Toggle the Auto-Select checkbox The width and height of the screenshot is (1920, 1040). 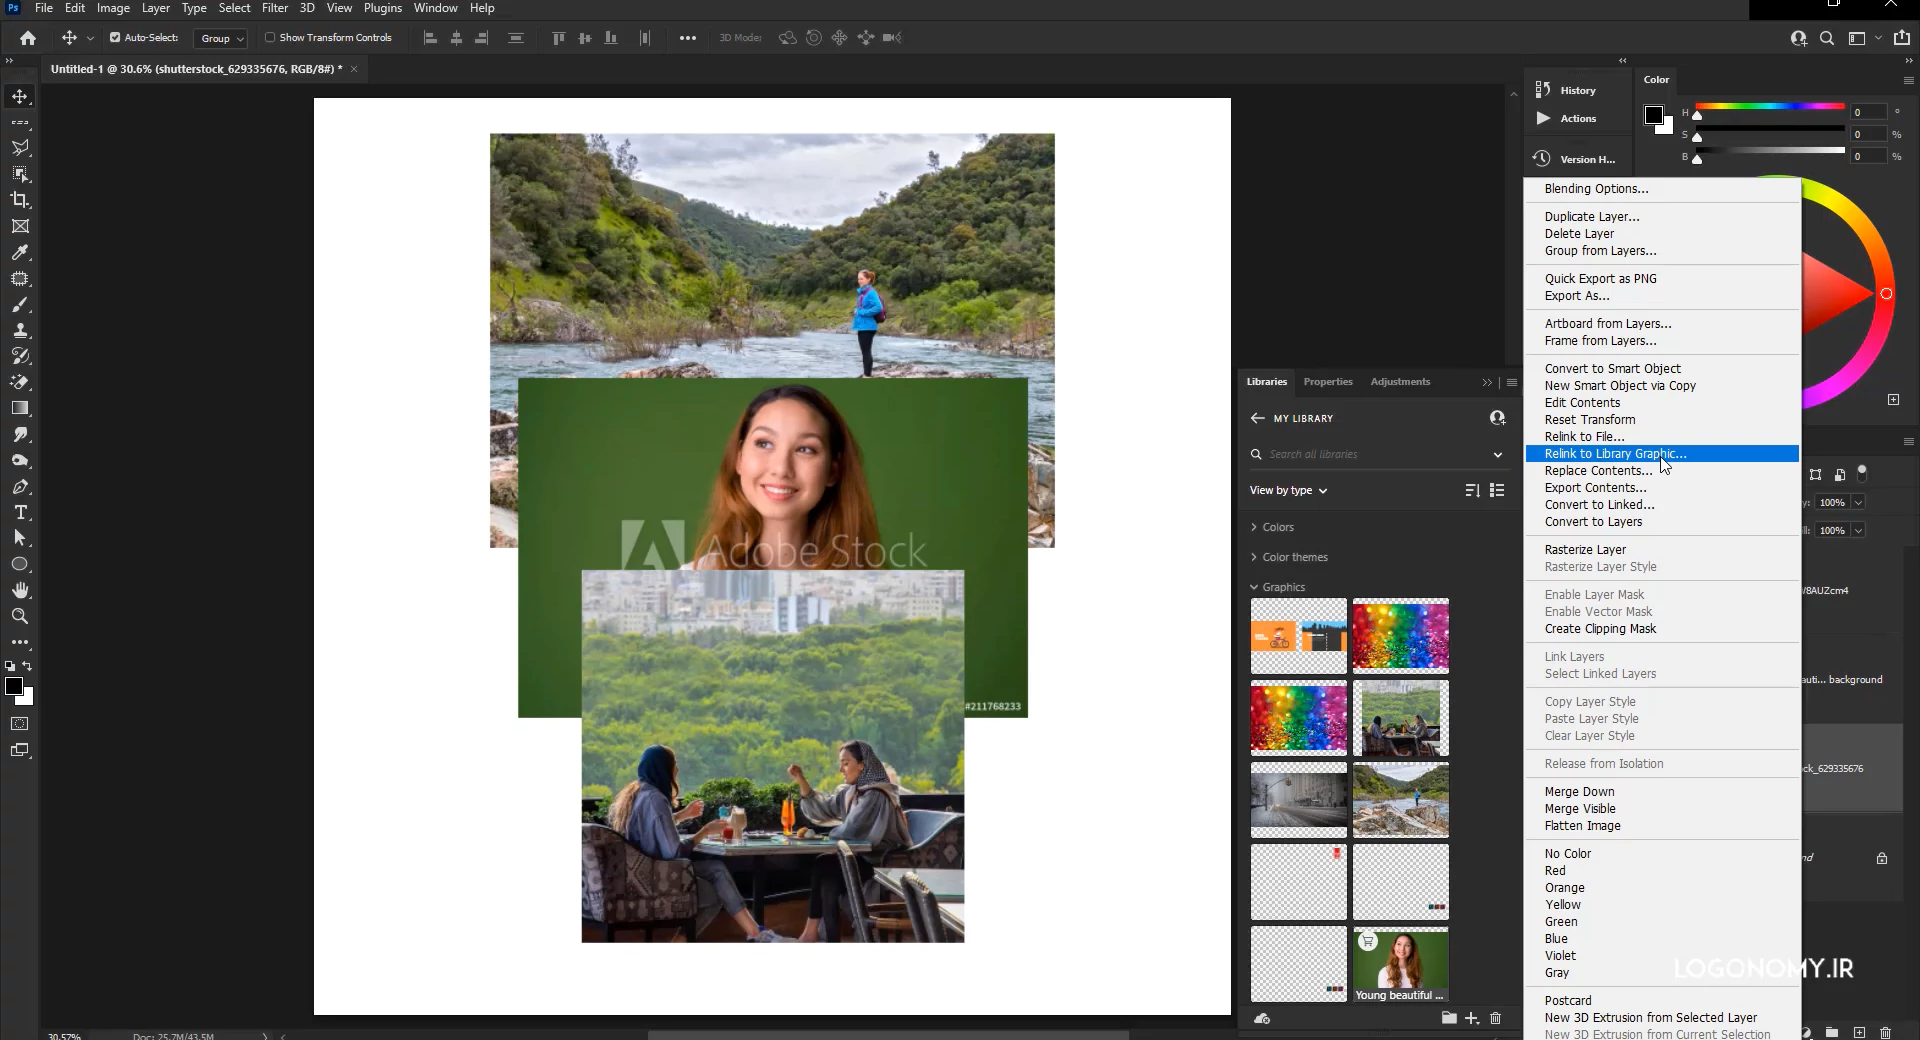(115, 38)
